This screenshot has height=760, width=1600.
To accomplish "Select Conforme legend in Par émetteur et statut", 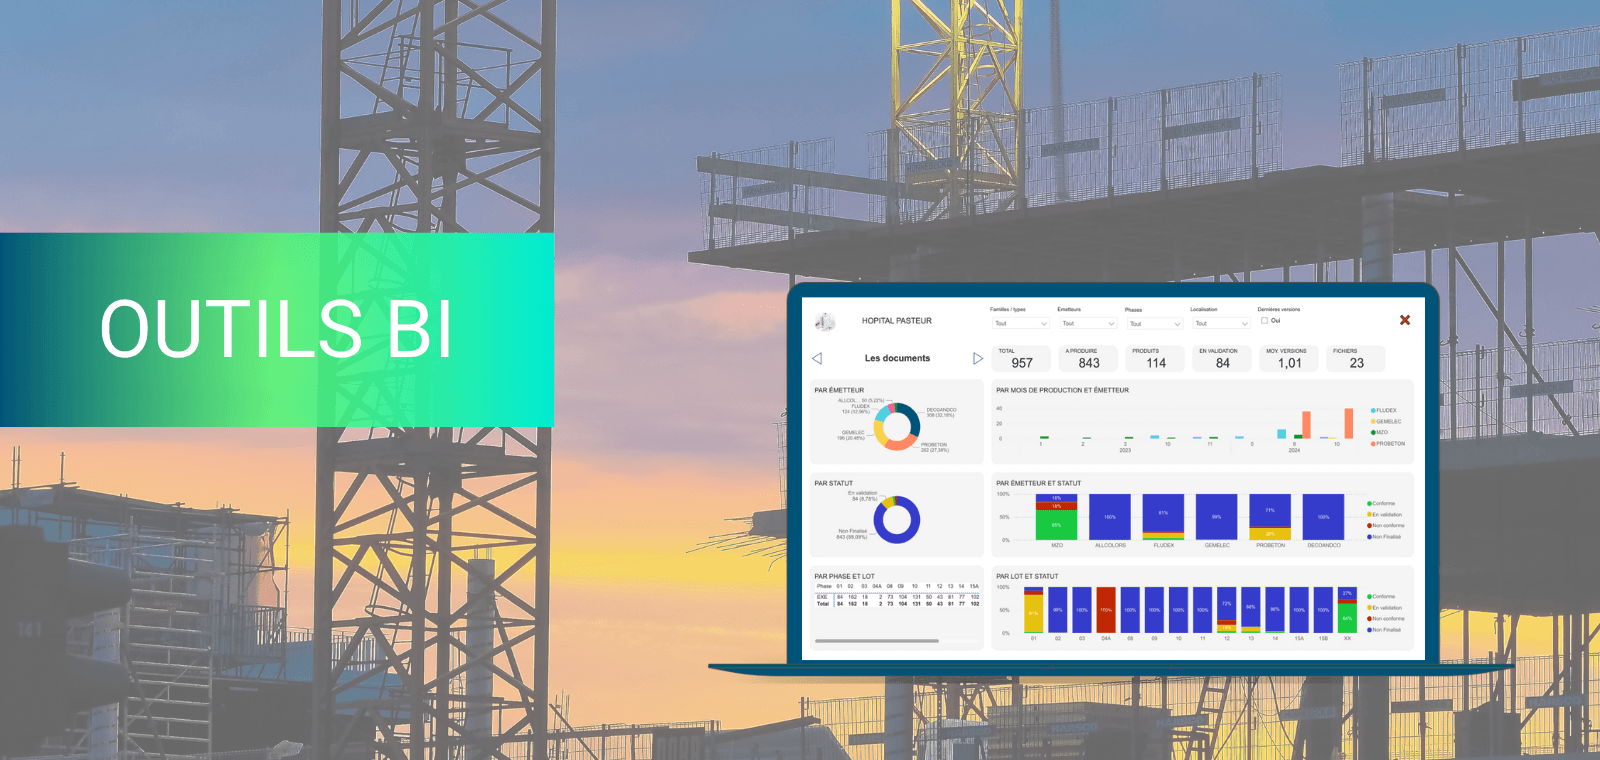I will 1382,504.
